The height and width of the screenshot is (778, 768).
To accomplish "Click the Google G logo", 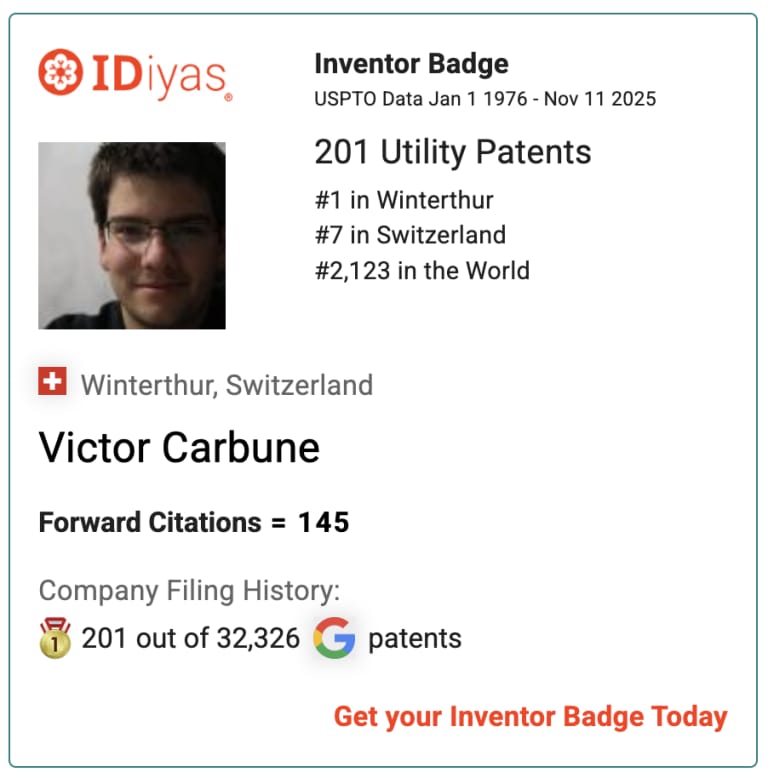I will pos(334,638).
